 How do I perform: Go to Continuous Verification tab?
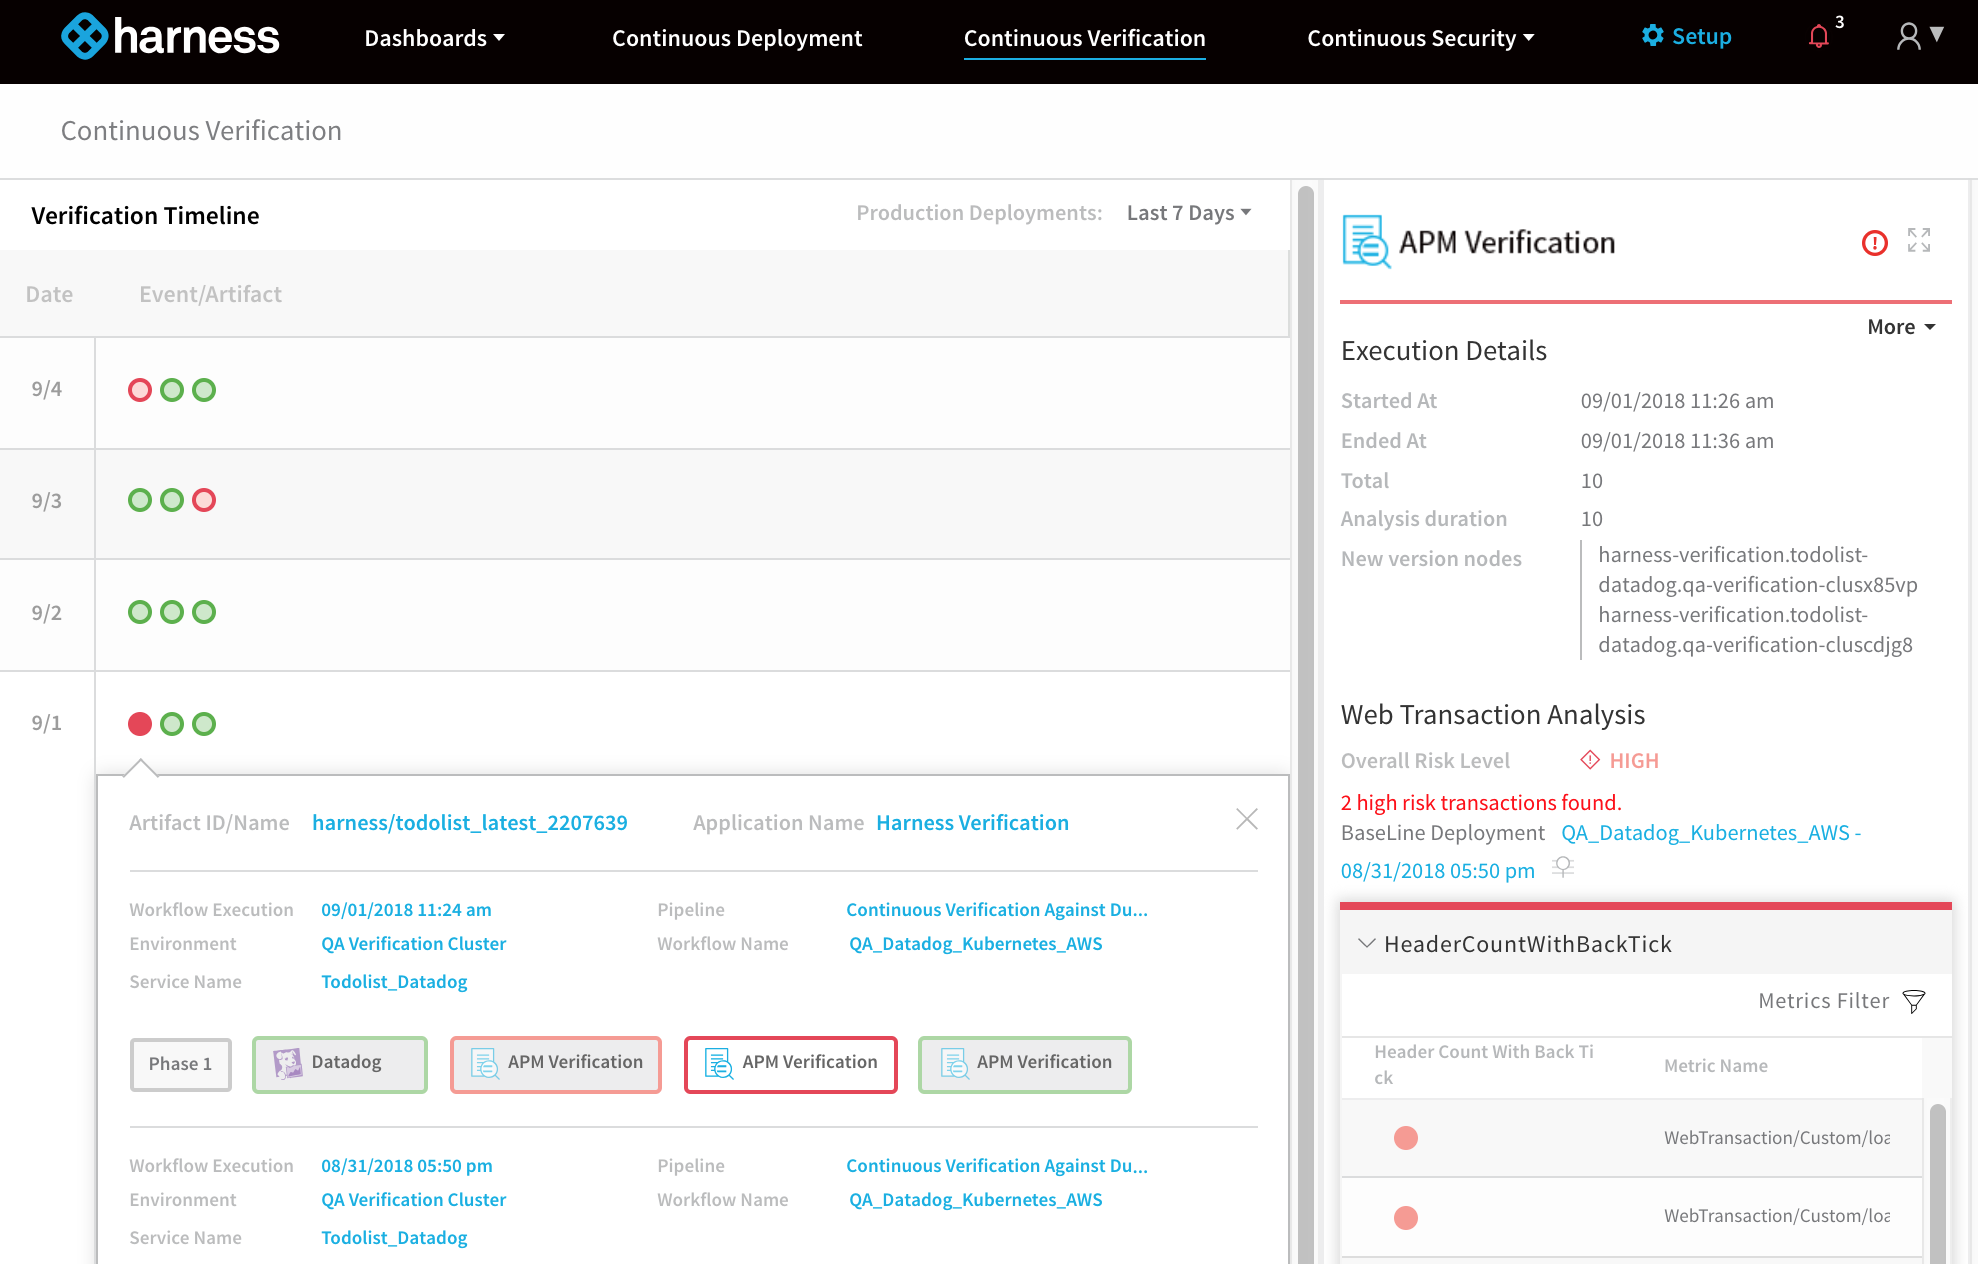[x=1085, y=38]
